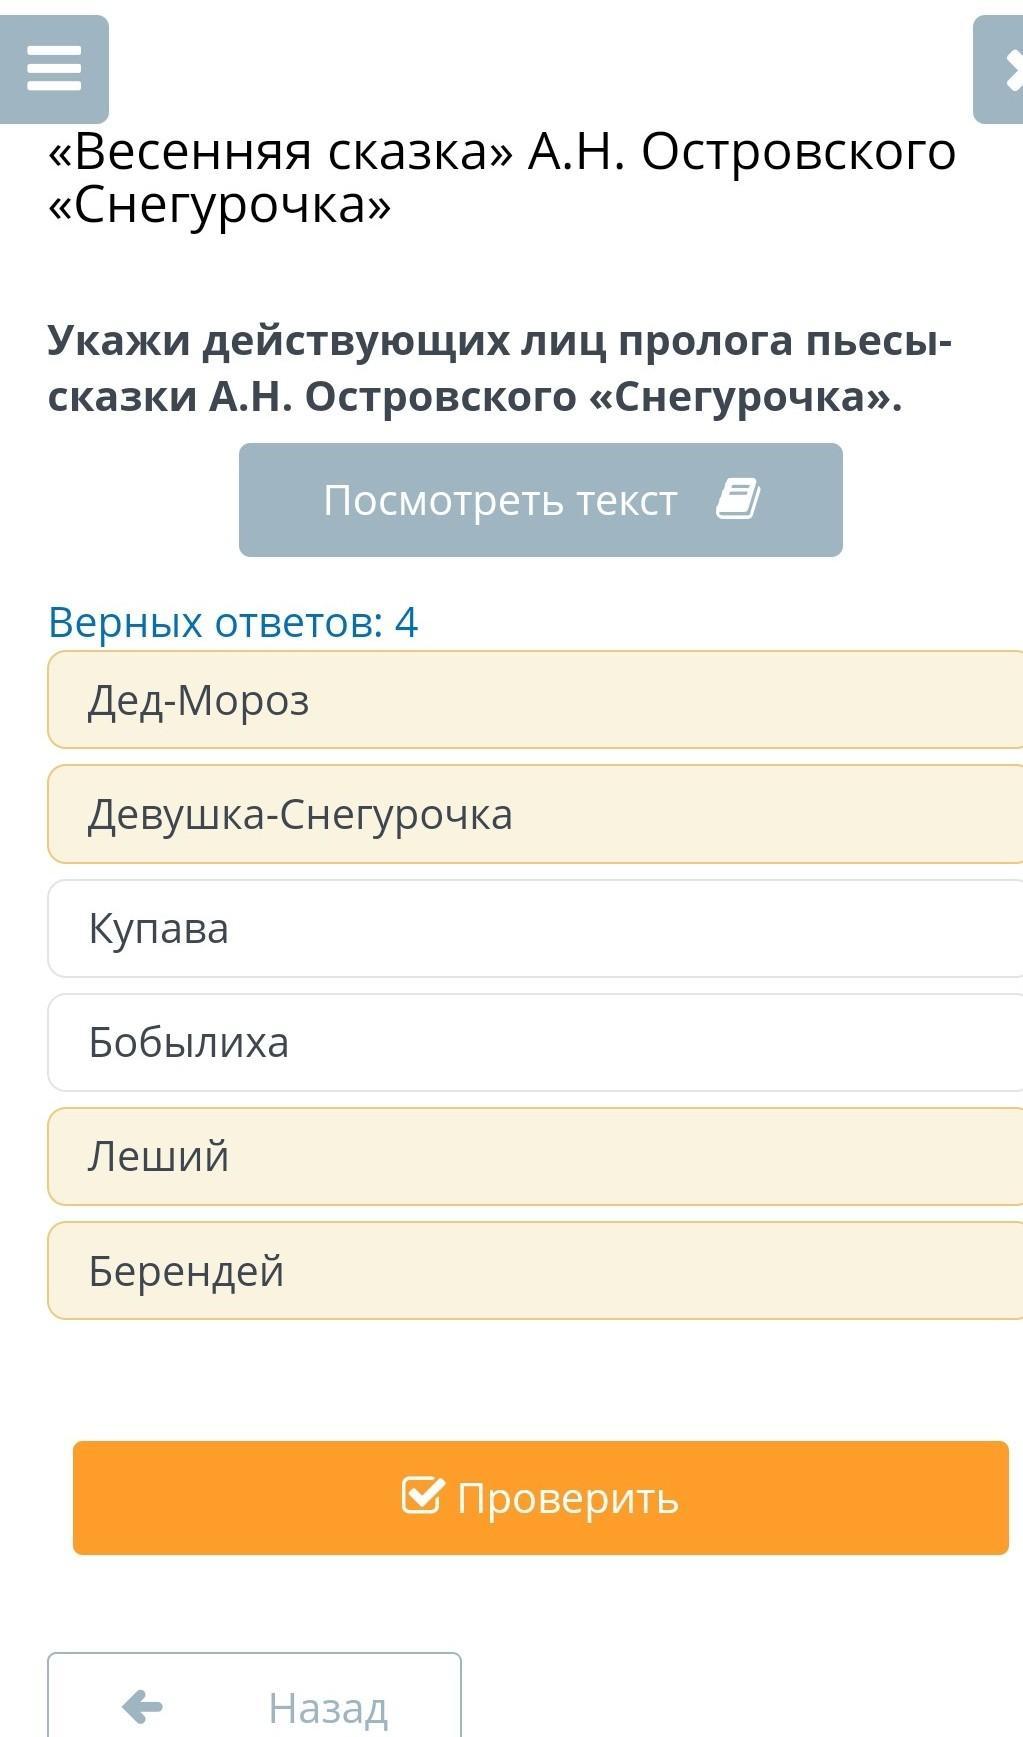
Task: Toggle the Берендей answer option
Action: pos(535,1270)
